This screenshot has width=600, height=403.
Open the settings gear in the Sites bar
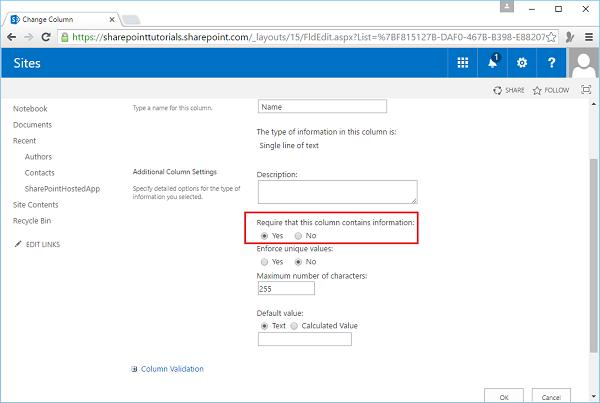pos(521,62)
